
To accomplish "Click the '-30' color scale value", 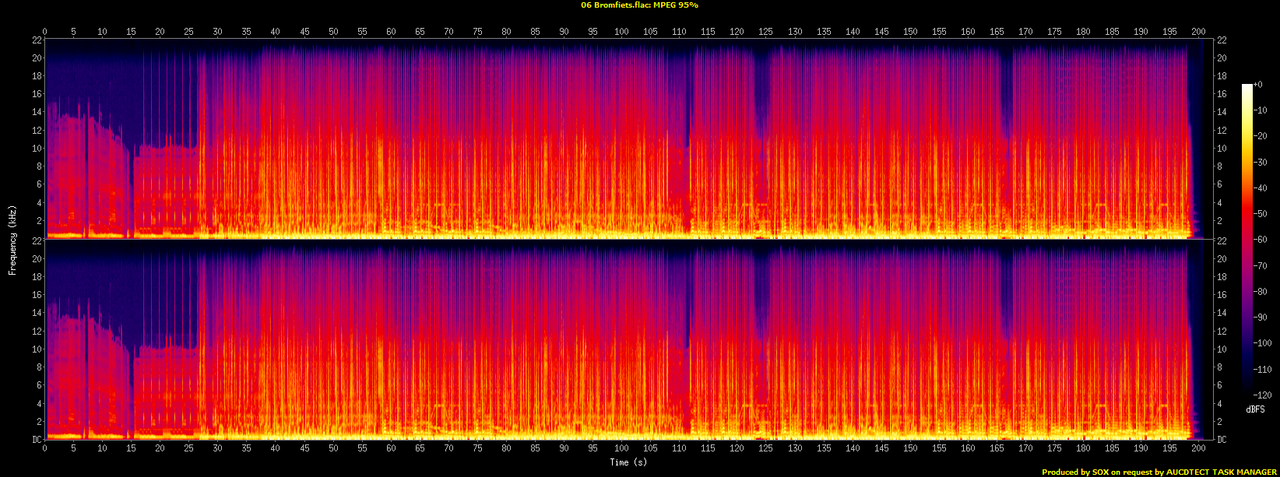I will (1262, 162).
